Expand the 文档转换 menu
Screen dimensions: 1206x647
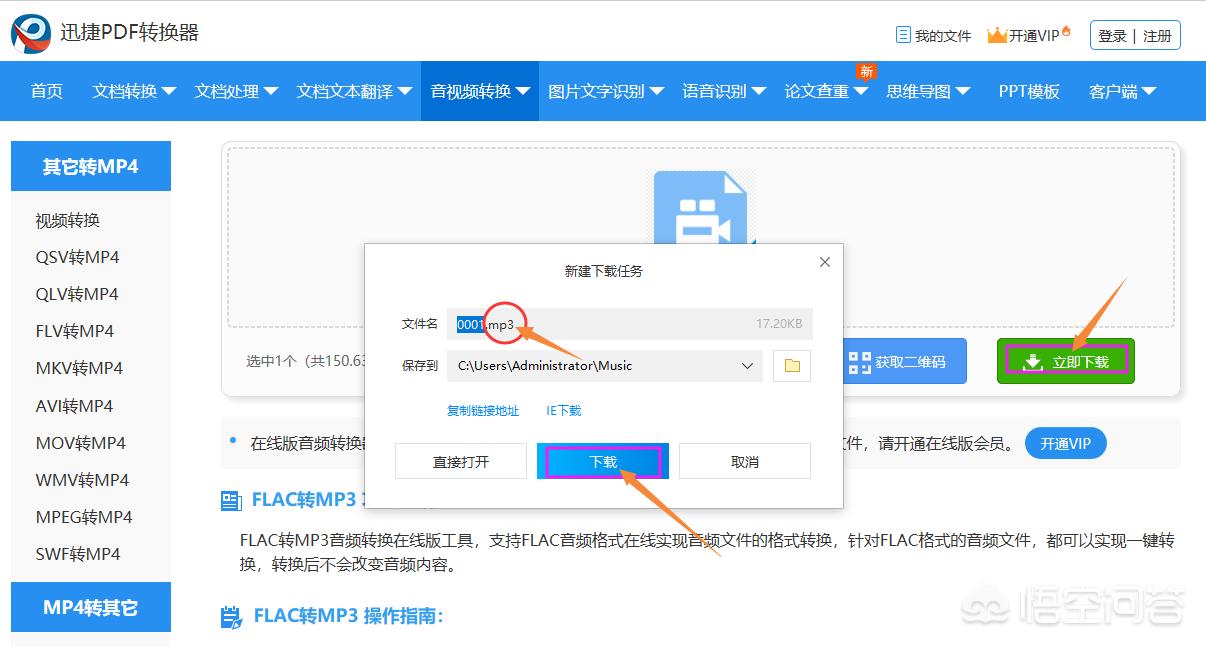pos(134,91)
